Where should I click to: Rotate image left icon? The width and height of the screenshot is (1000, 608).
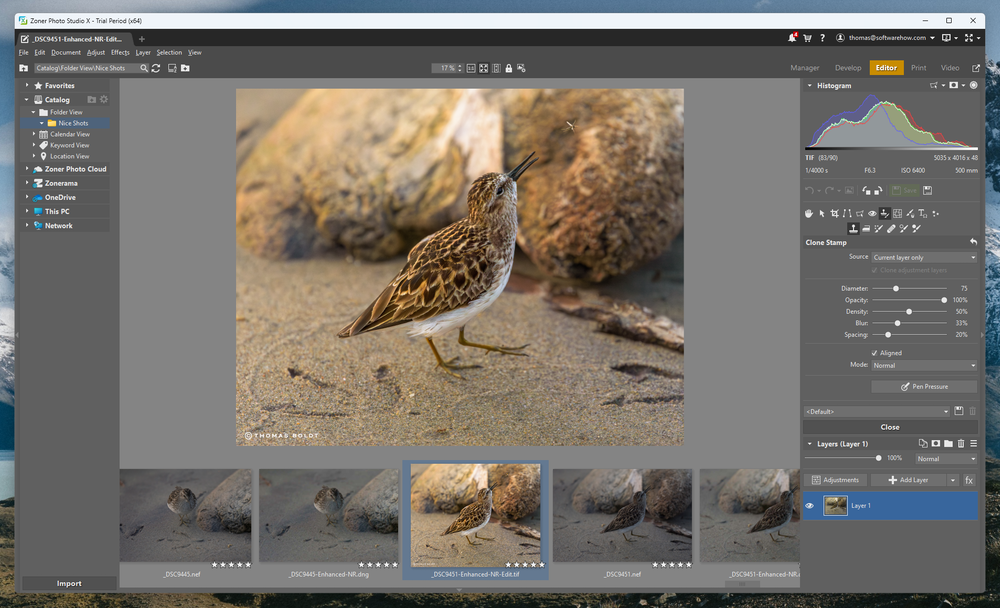[x=866, y=190]
